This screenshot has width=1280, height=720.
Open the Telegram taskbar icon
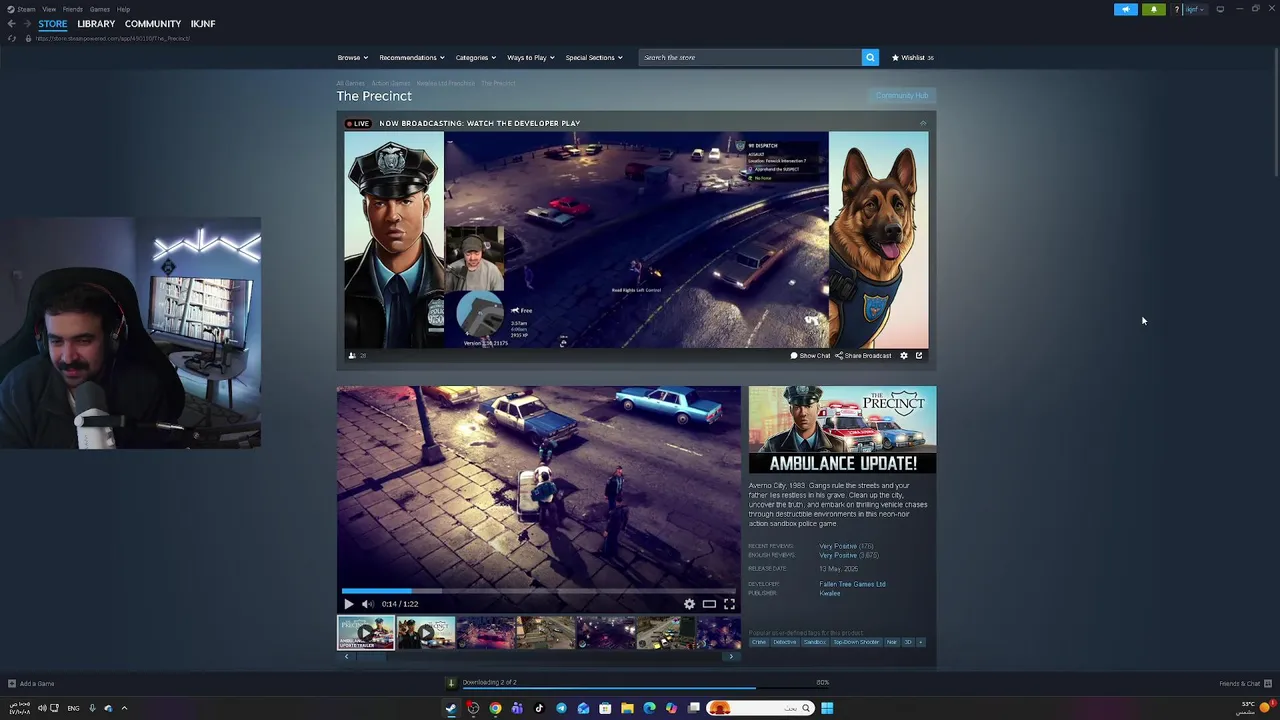(x=561, y=708)
